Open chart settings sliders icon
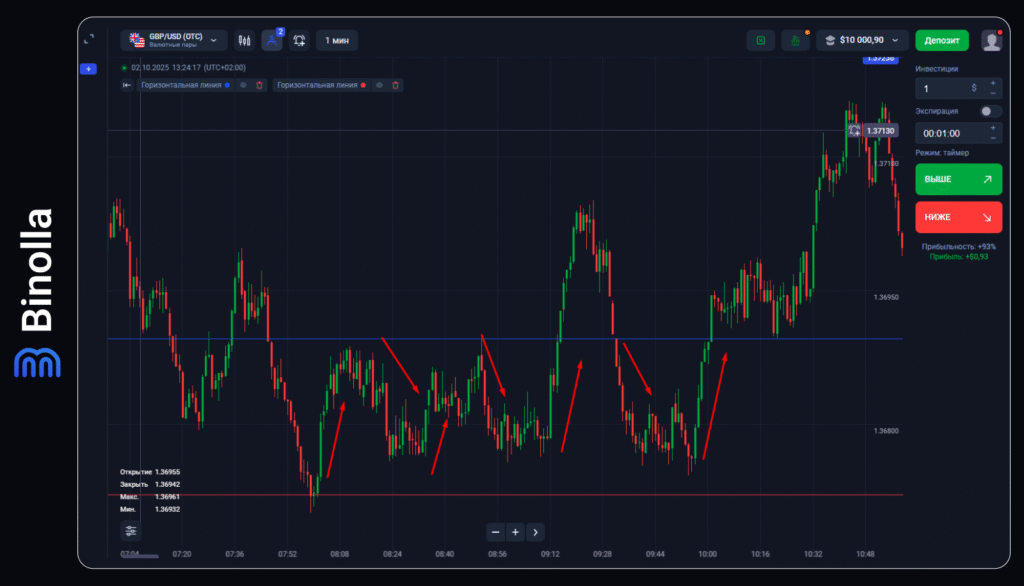Screen dimensions: 1024x586 pyautogui.click(x=131, y=531)
